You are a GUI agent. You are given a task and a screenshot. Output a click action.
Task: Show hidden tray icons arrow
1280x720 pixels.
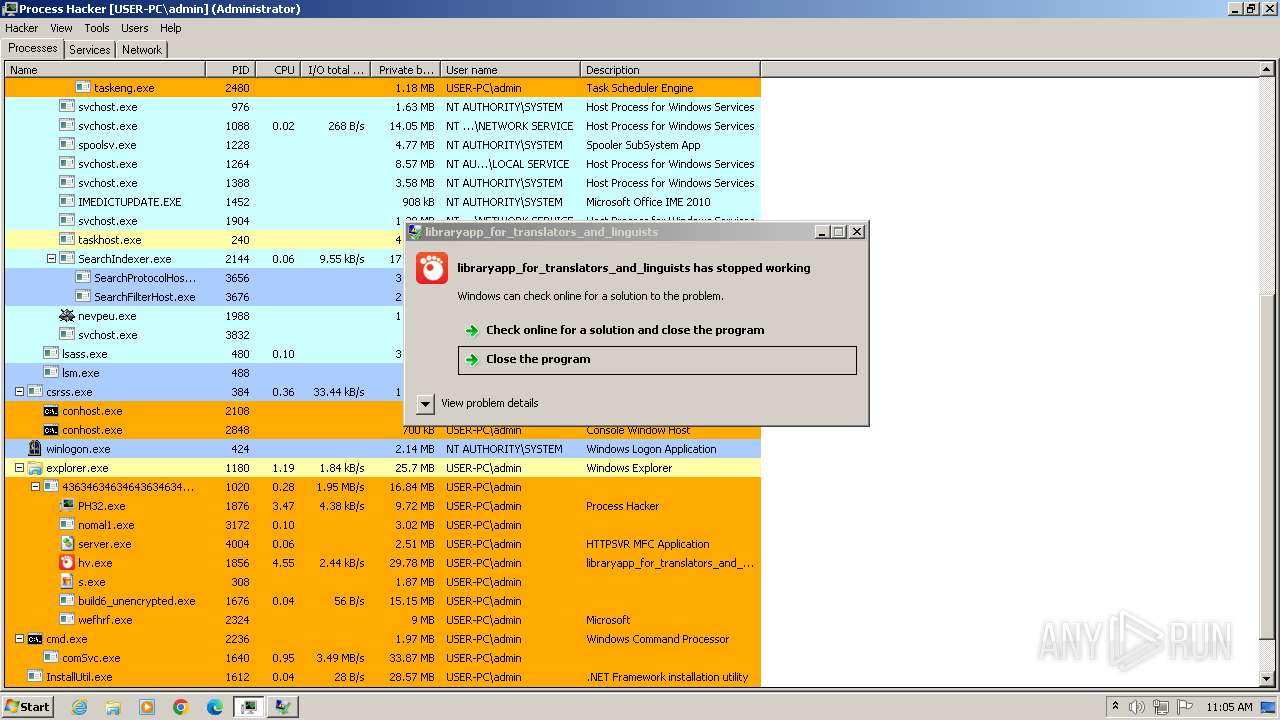coord(1115,706)
